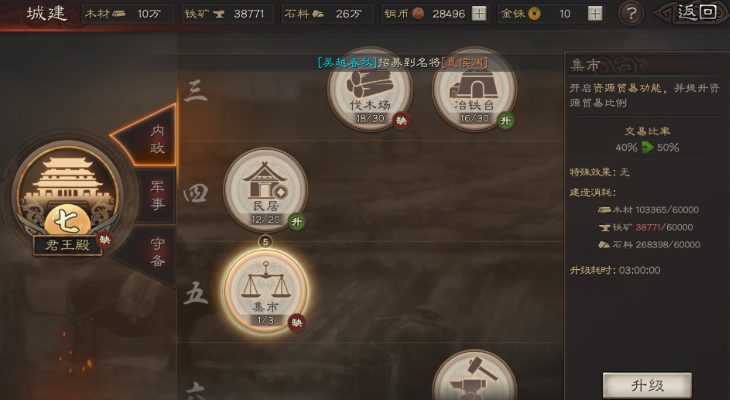The image size is (730, 400).
Task: Select the 伐木场 lumber yard building
Action: coord(370,88)
